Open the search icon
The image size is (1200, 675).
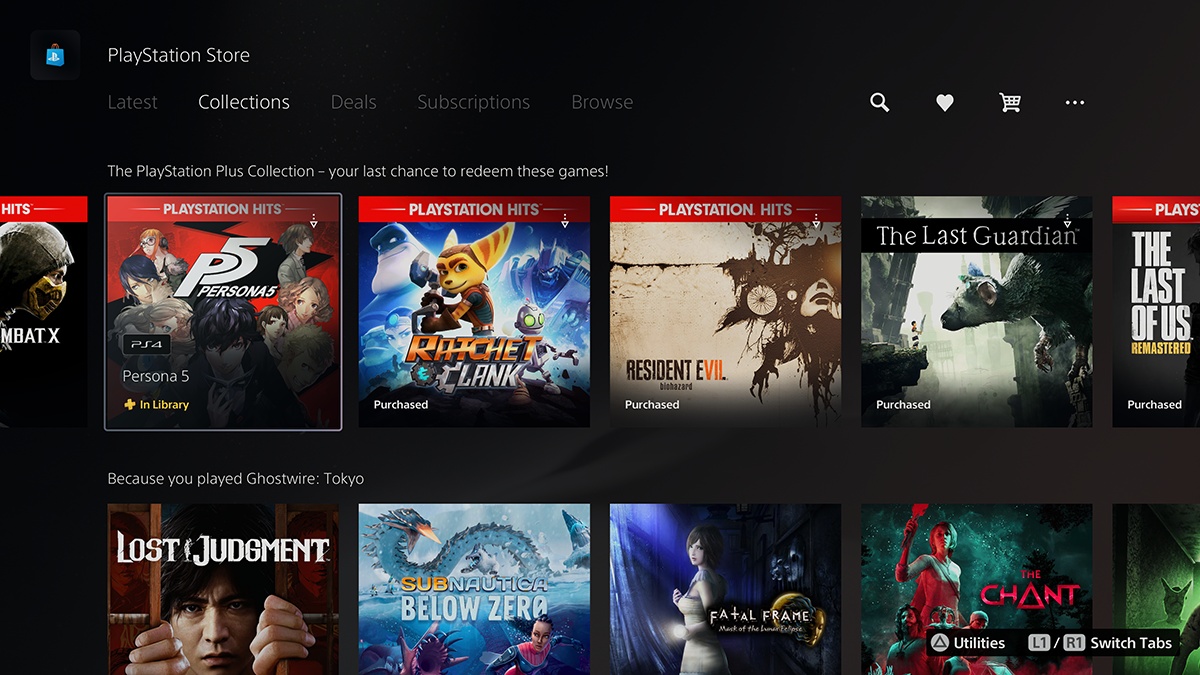point(879,102)
